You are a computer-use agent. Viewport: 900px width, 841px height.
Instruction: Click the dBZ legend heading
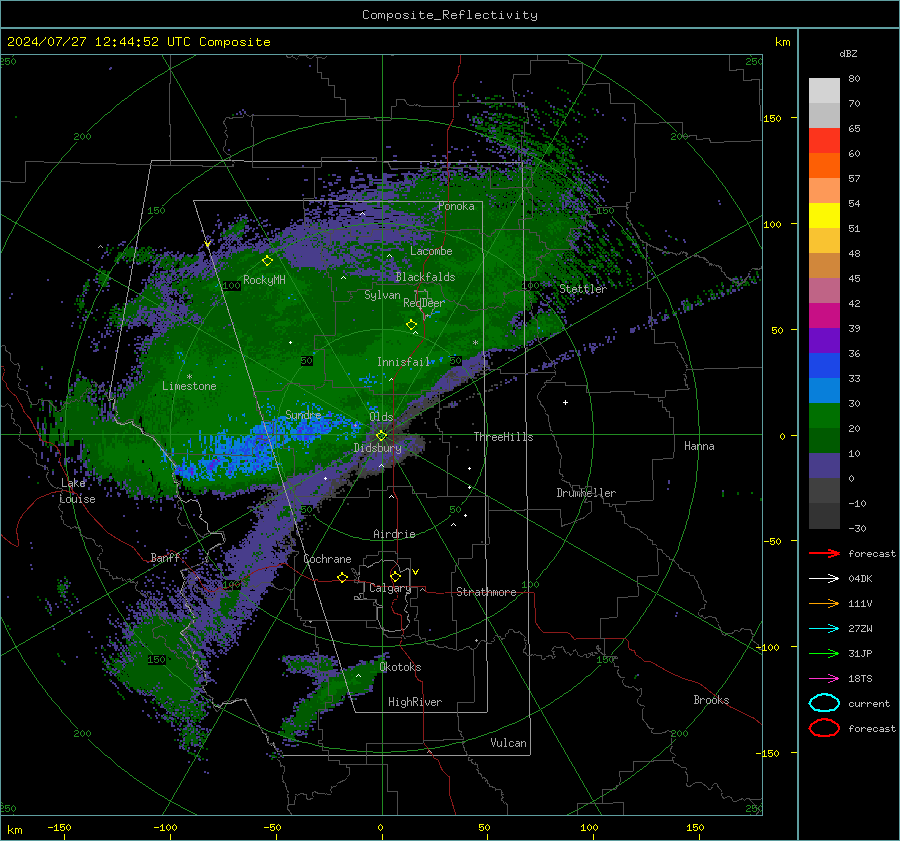848,53
